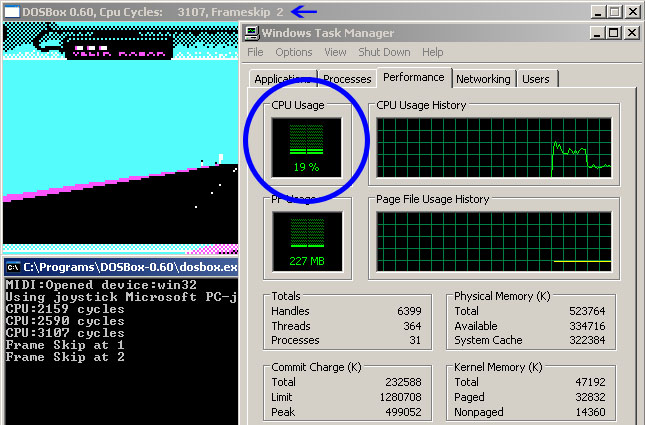645x425 pixels.
Task: Show the Users tab
Action: tap(535, 79)
